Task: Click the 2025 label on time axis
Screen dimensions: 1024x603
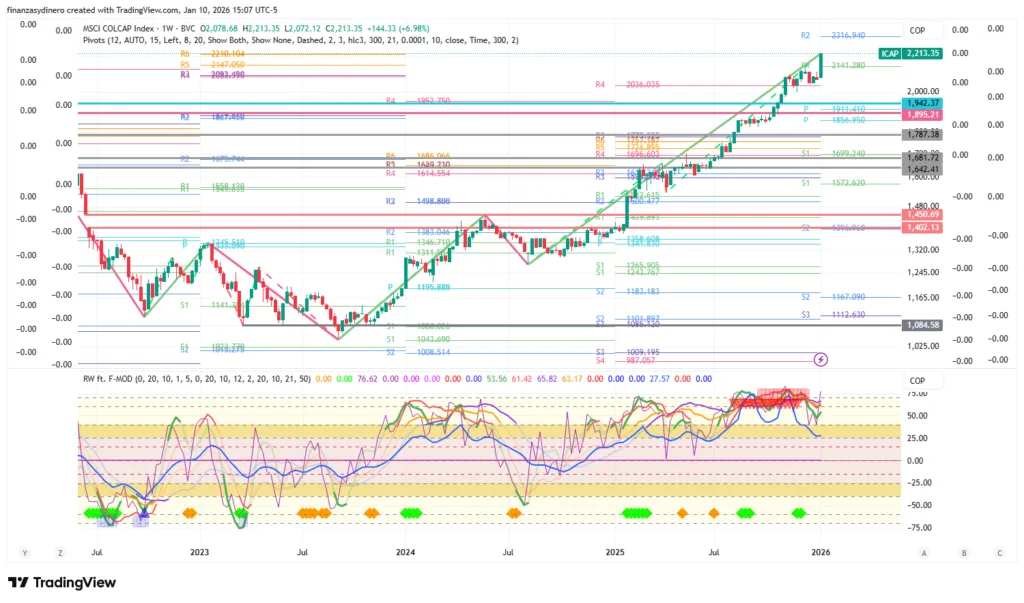Action: tap(615, 552)
